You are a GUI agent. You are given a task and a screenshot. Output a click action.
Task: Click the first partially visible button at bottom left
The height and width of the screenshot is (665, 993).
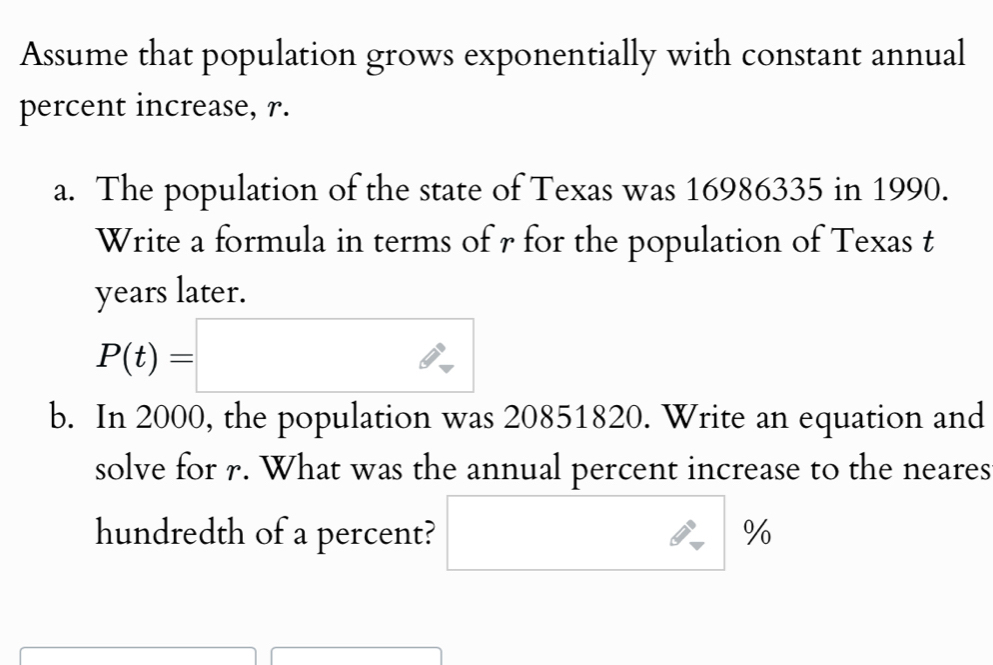tap(138, 656)
